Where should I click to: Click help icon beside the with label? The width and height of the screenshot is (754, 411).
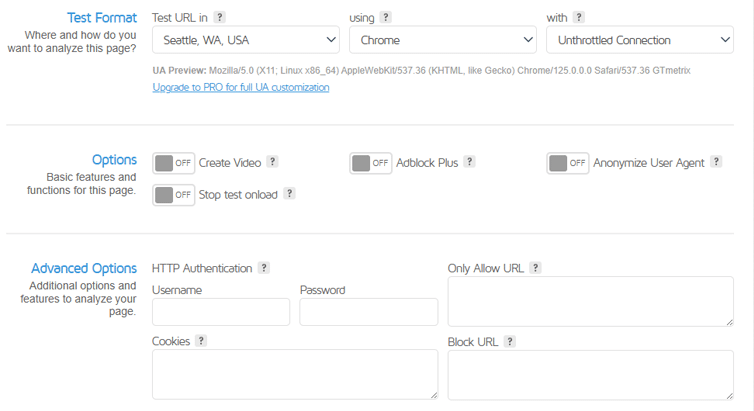(x=579, y=18)
